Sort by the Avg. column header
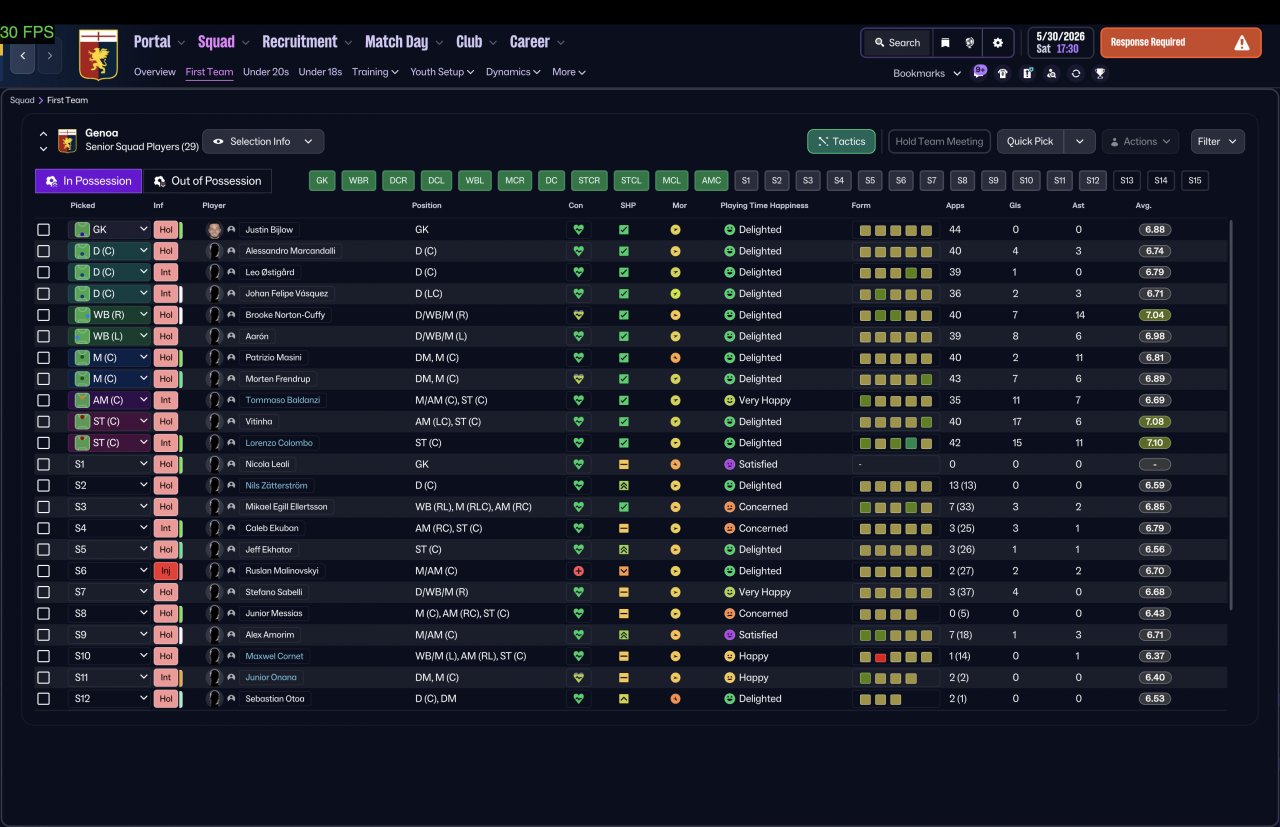The image size is (1280, 827). tap(1143, 205)
